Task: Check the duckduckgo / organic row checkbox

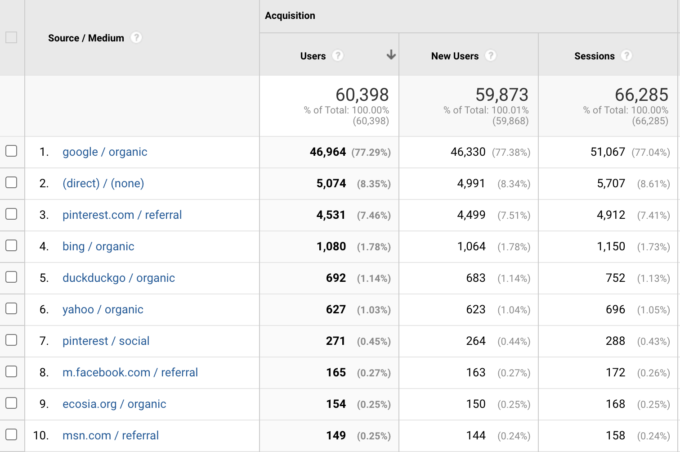Action: 11,277
